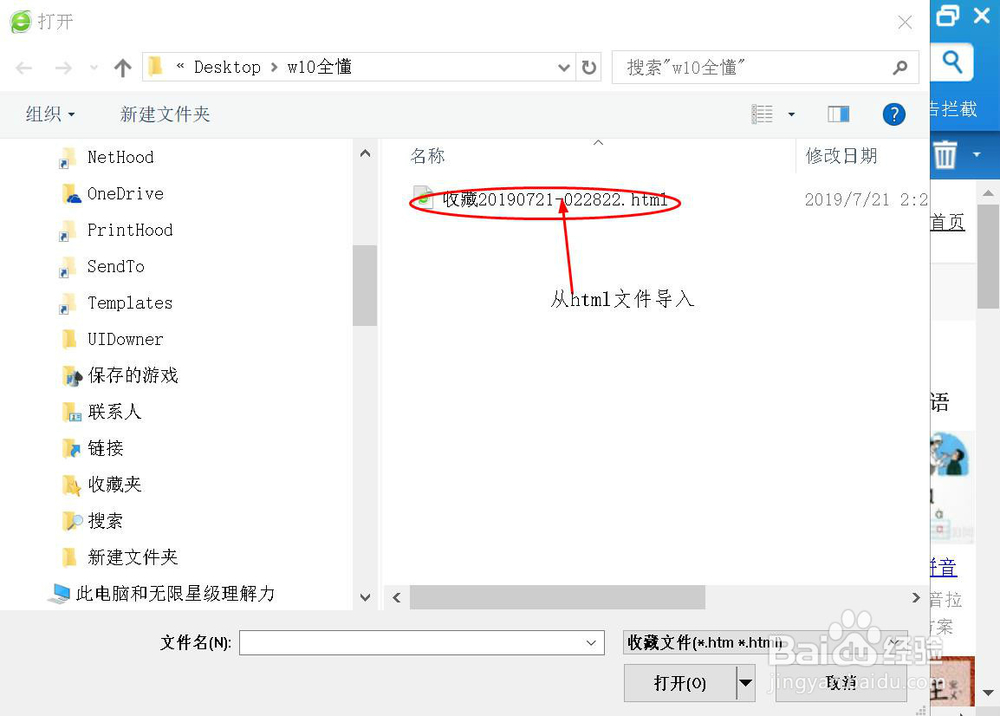The width and height of the screenshot is (1000, 716).
Task: Click the Up arrow to go to parent folder
Action: click(x=122, y=67)
